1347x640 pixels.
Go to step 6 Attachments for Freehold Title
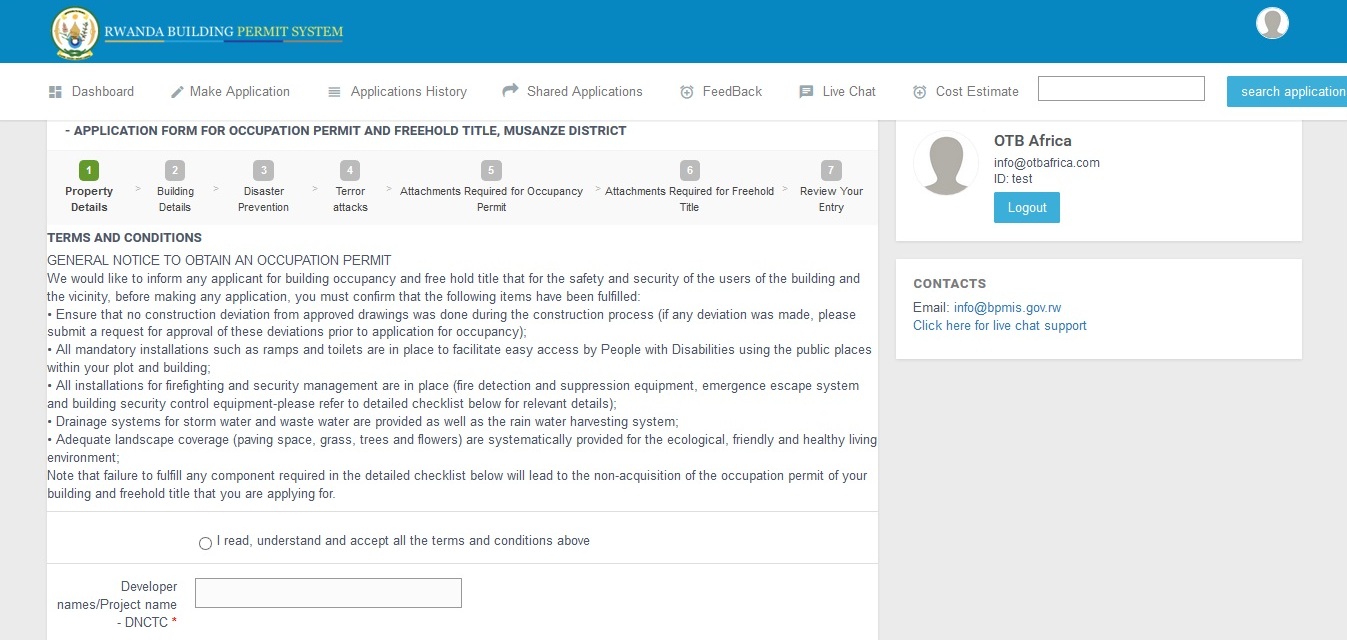pyautogui.click(x=689, y=187)
